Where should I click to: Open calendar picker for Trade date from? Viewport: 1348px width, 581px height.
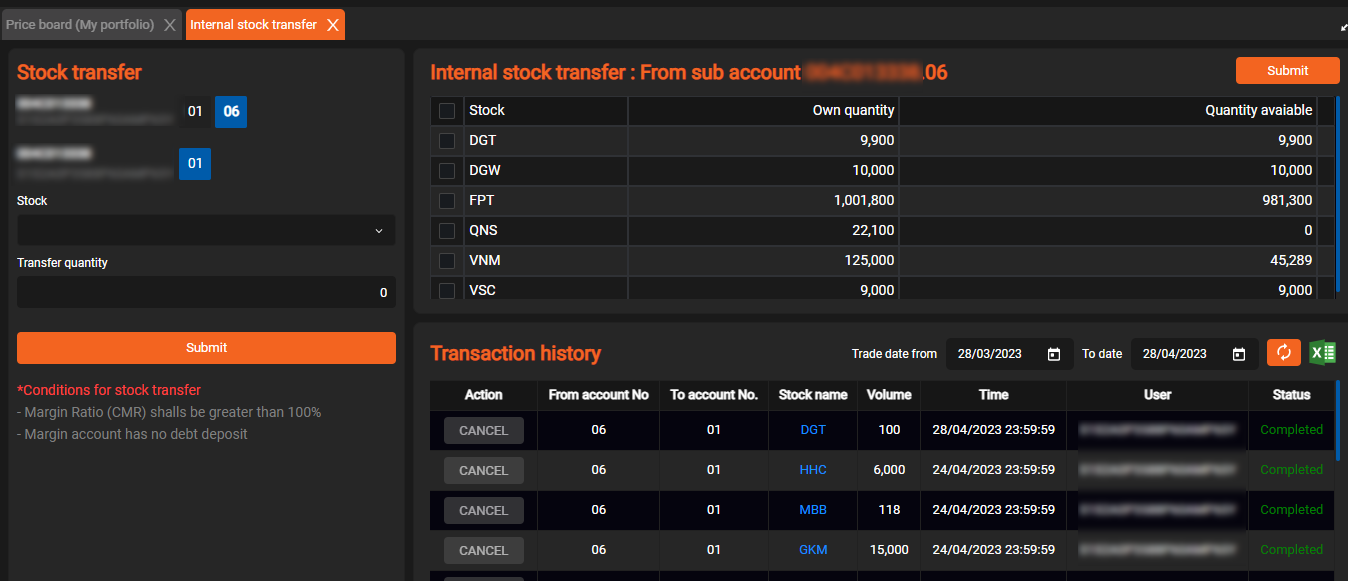(1053, 354)
